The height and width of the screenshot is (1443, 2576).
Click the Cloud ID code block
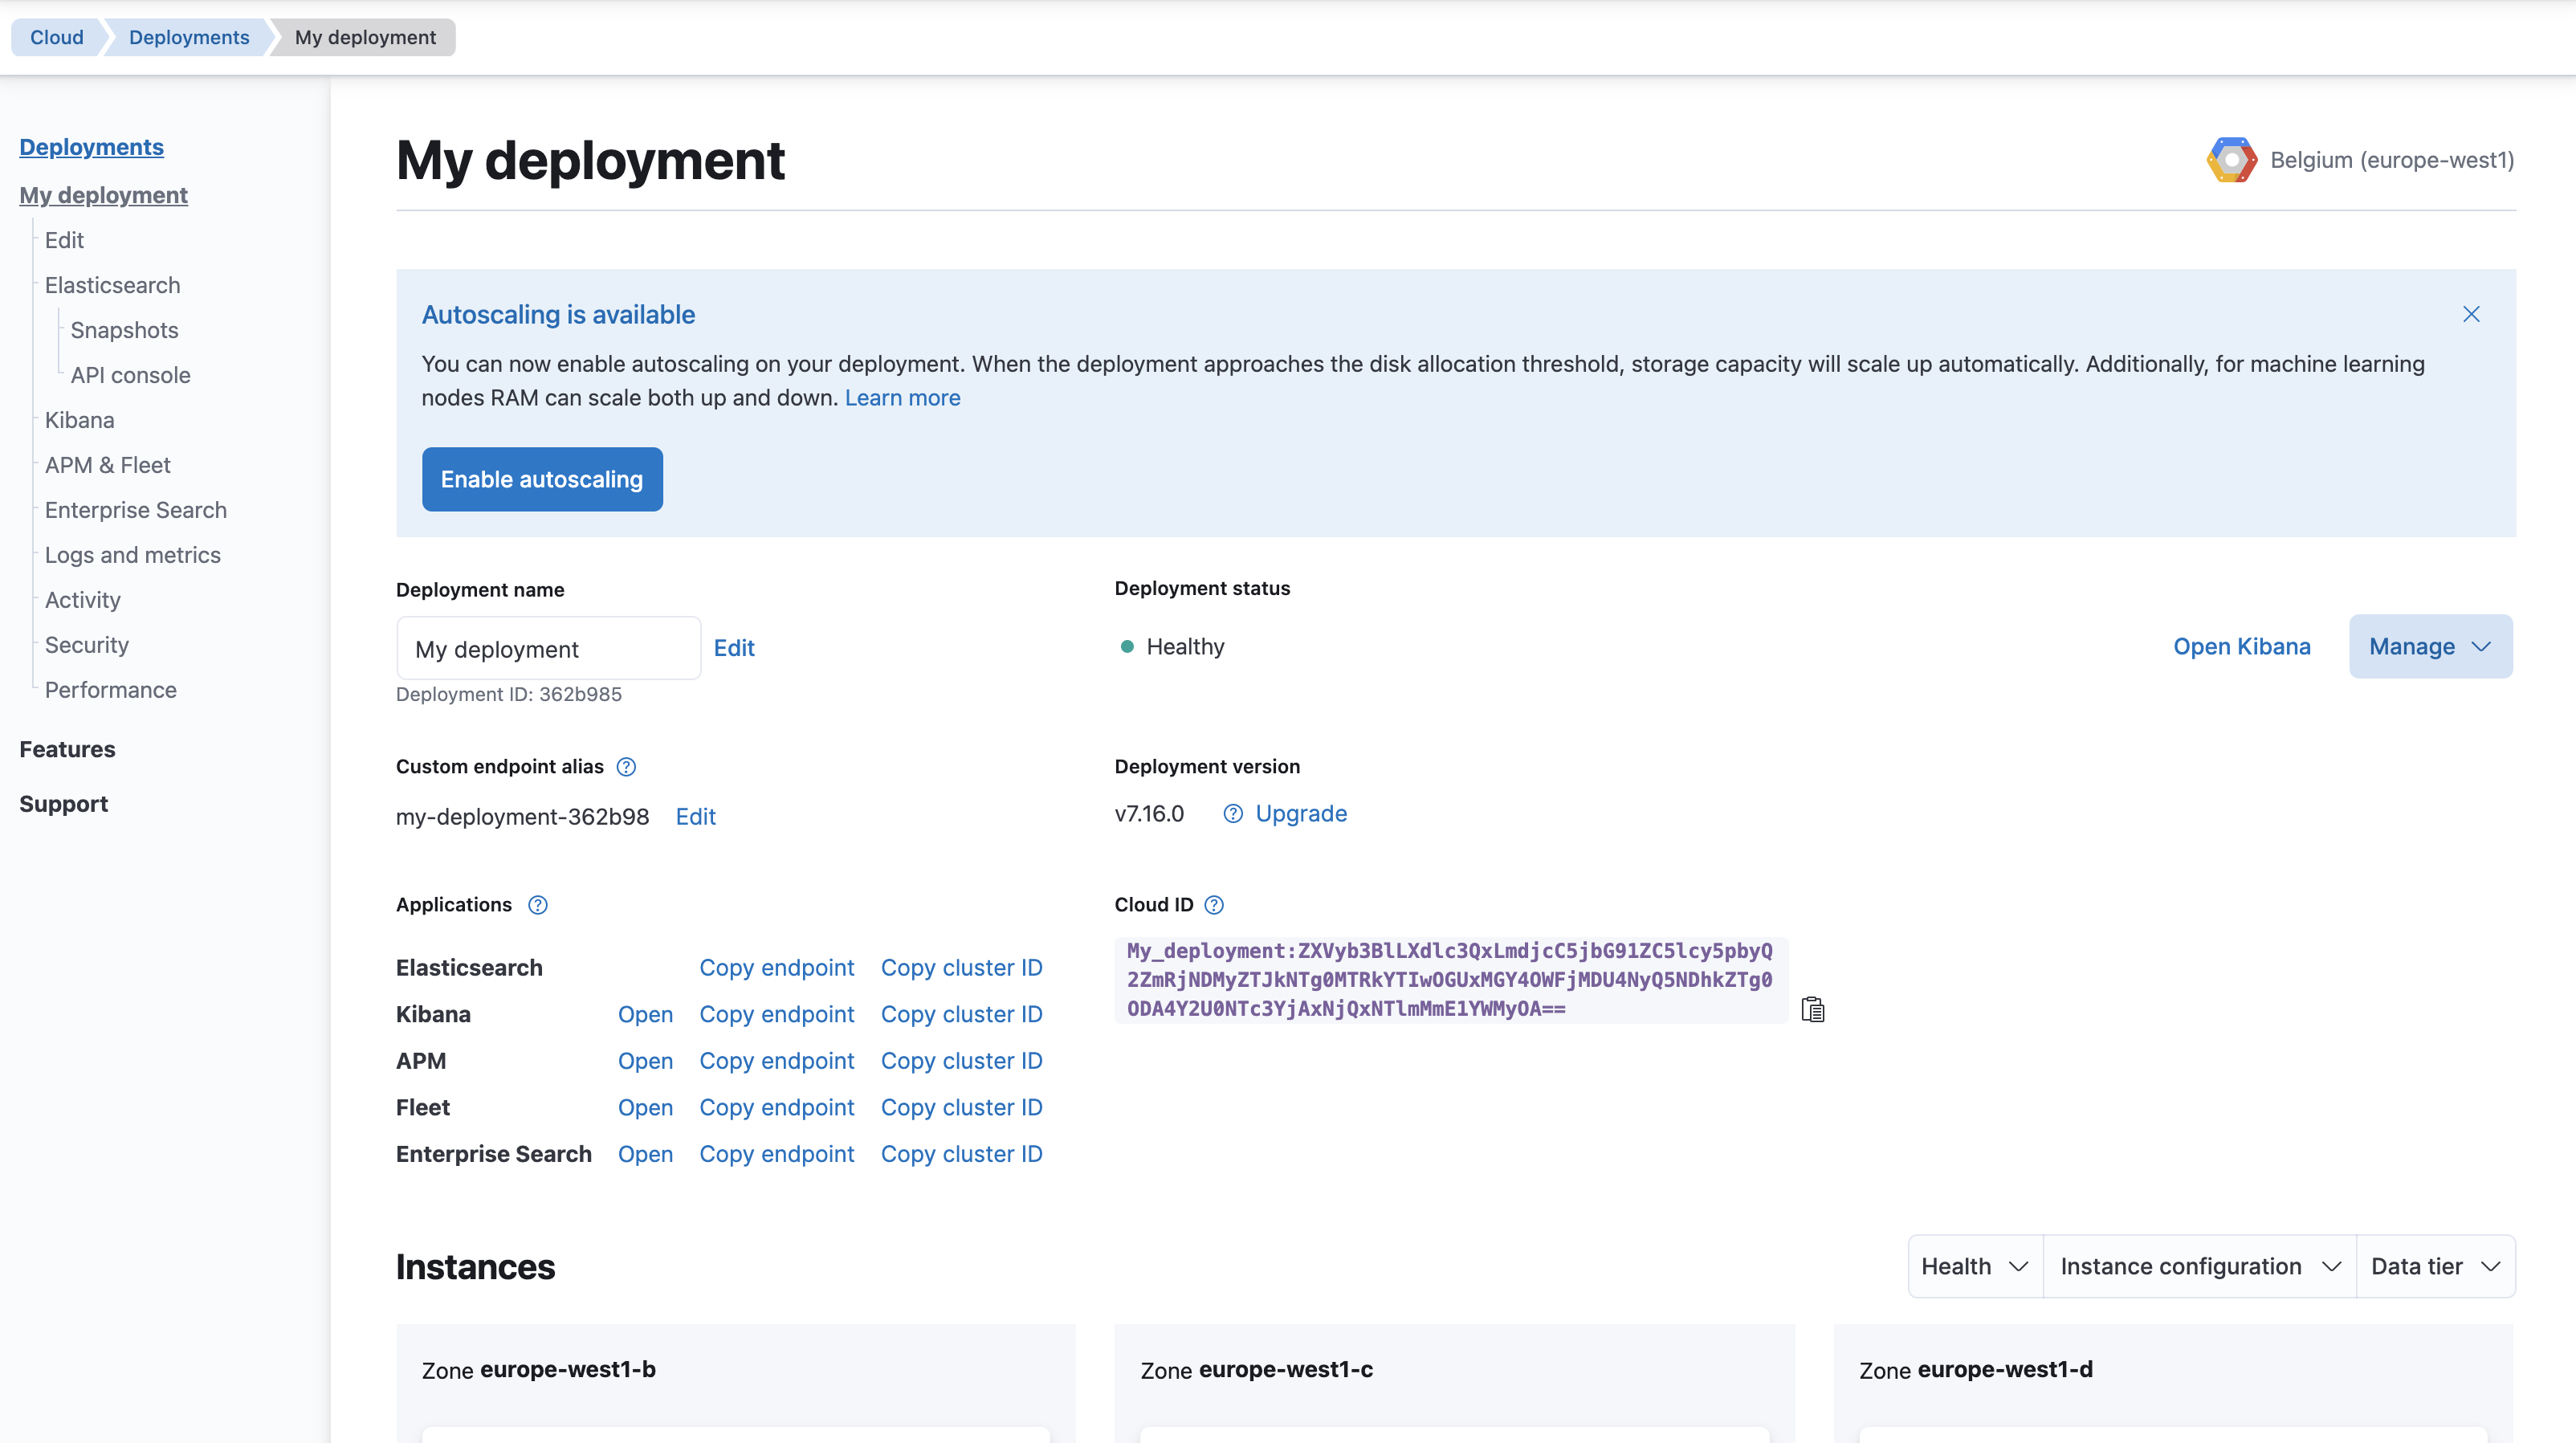(1450, 980)
